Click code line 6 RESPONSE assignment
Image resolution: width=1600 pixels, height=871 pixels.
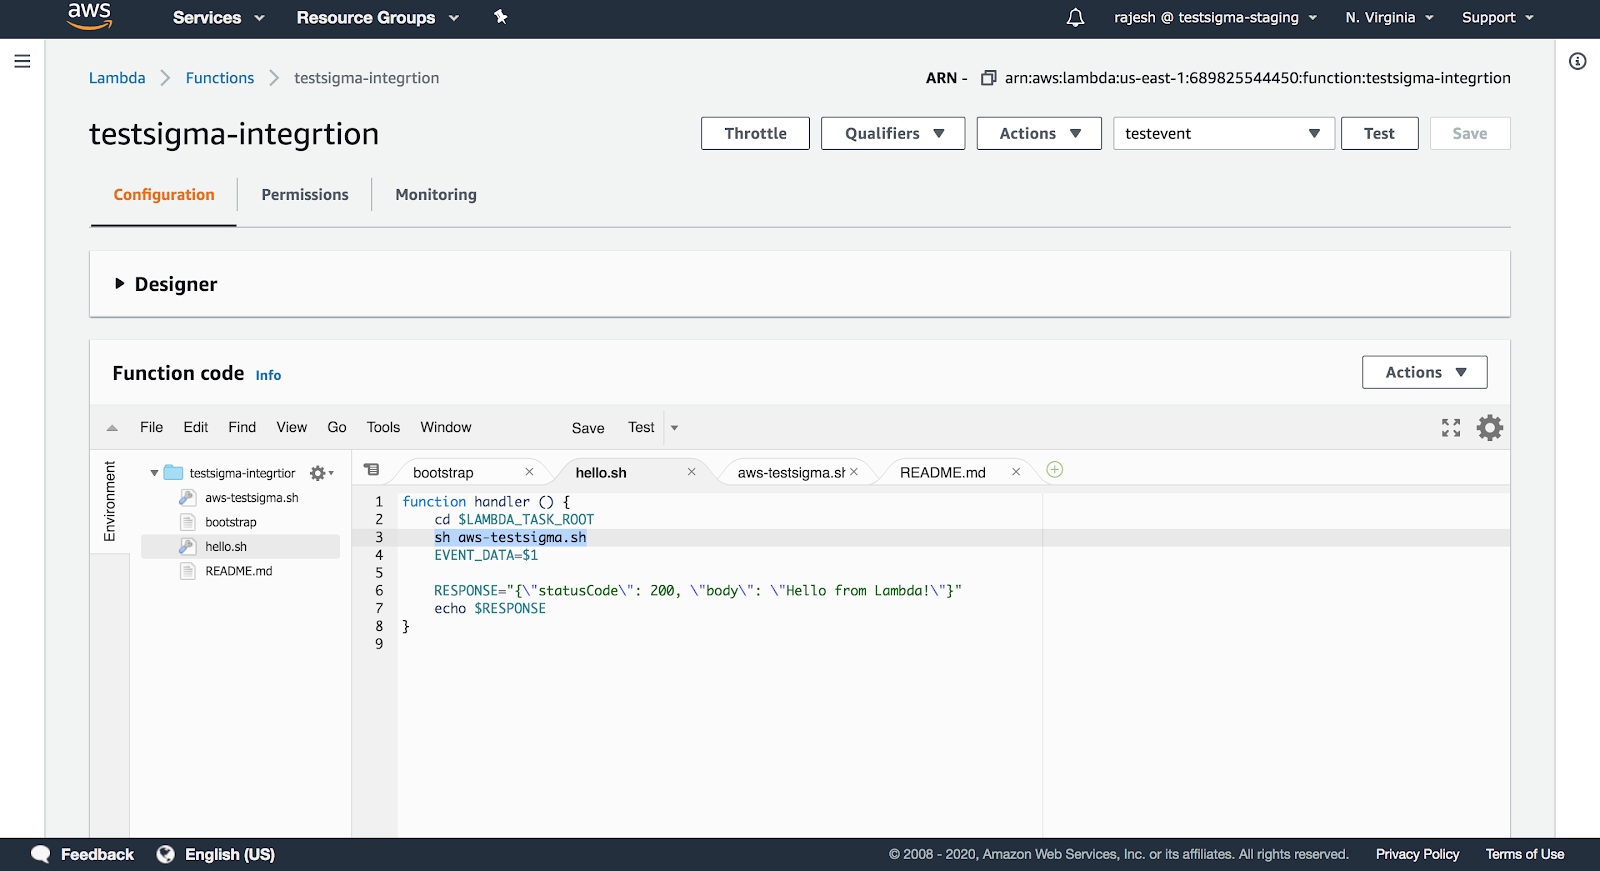click(697, 591)
